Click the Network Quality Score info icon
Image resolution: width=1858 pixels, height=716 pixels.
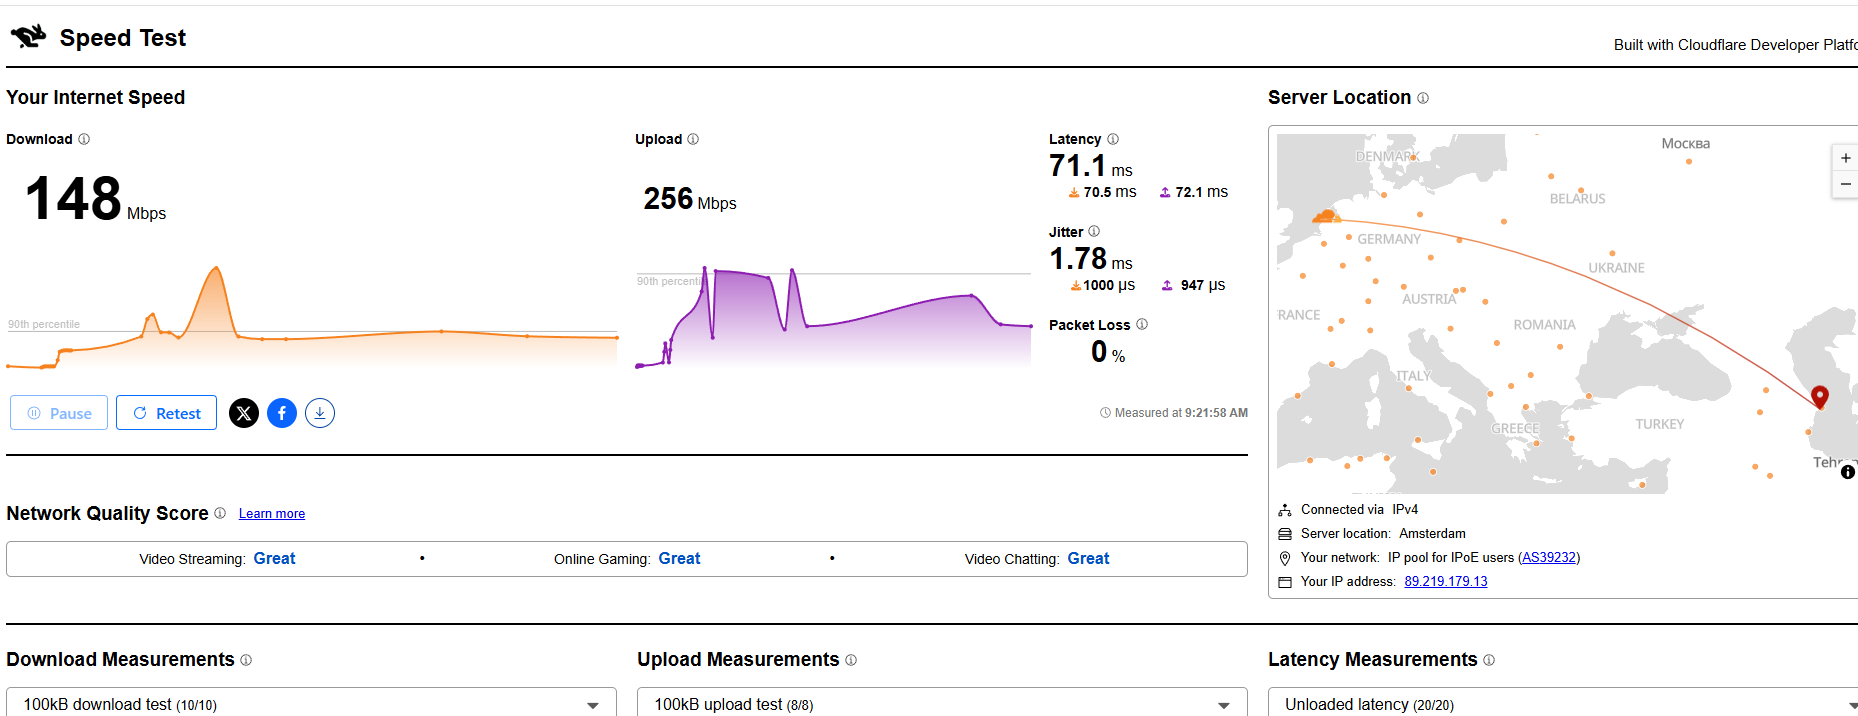coord(220,513)
